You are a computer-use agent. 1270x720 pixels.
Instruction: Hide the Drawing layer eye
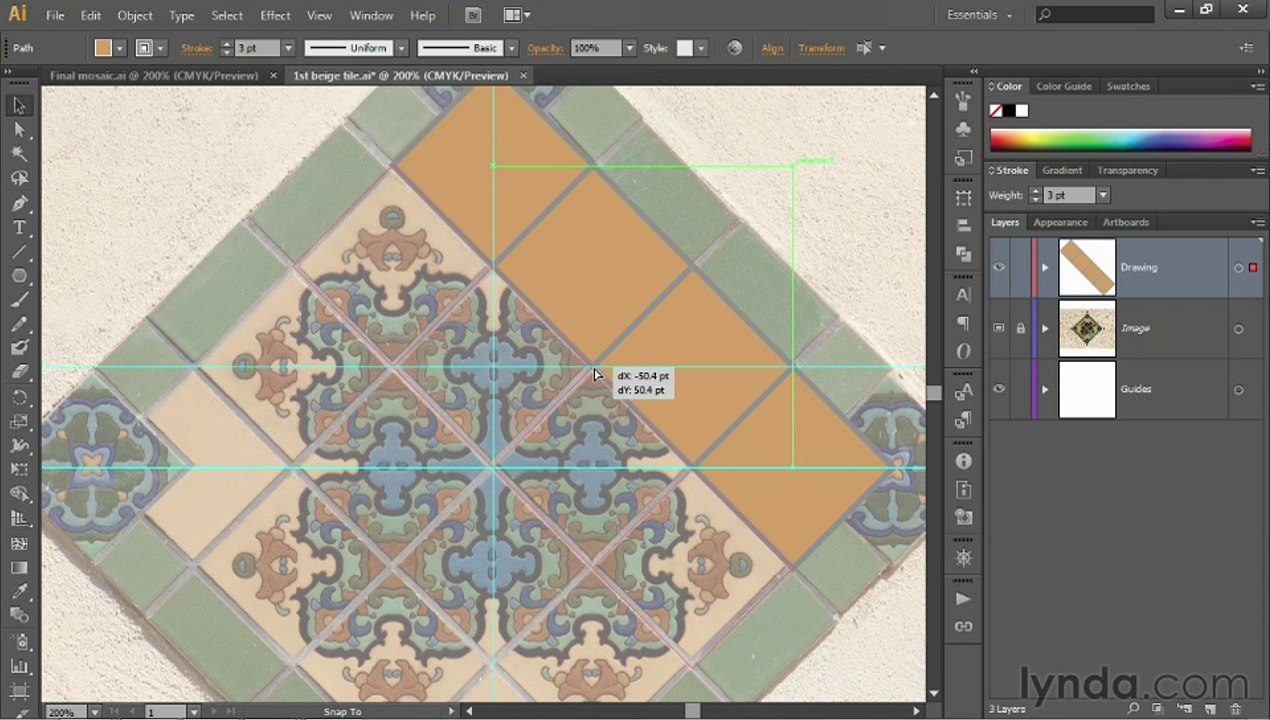click(999, 267)
